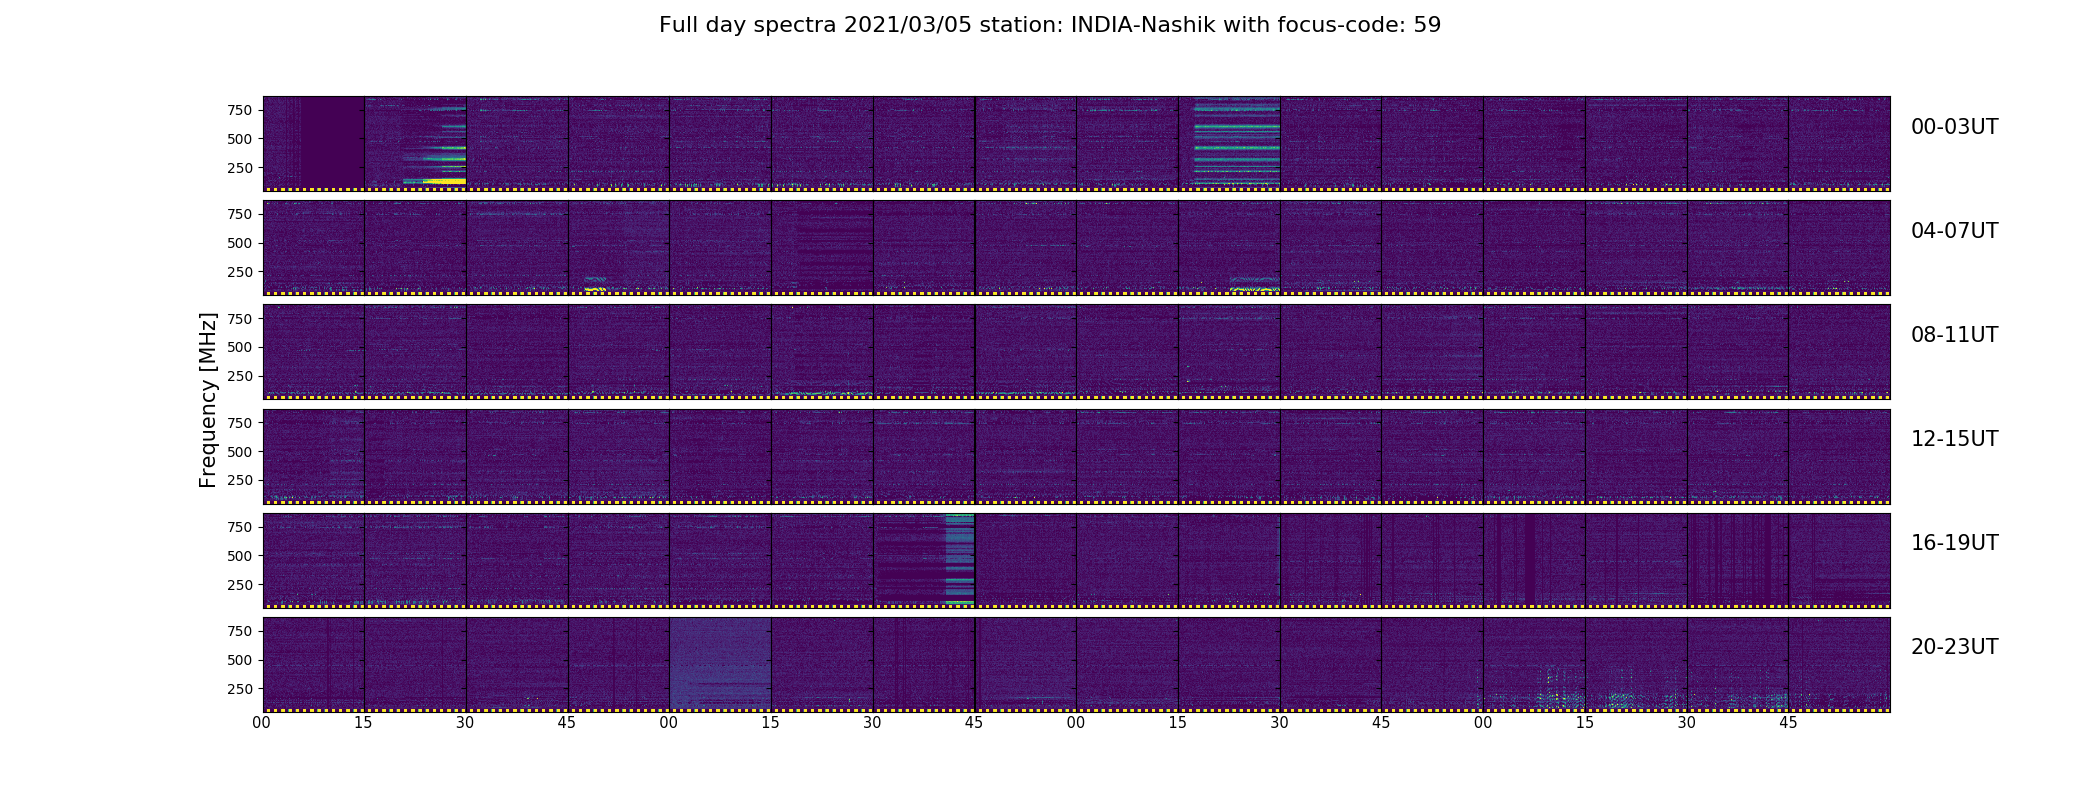The image size is (2100, 800).
Task: Click the rightmost "45" time axis tick
Action: point(1788,723)
